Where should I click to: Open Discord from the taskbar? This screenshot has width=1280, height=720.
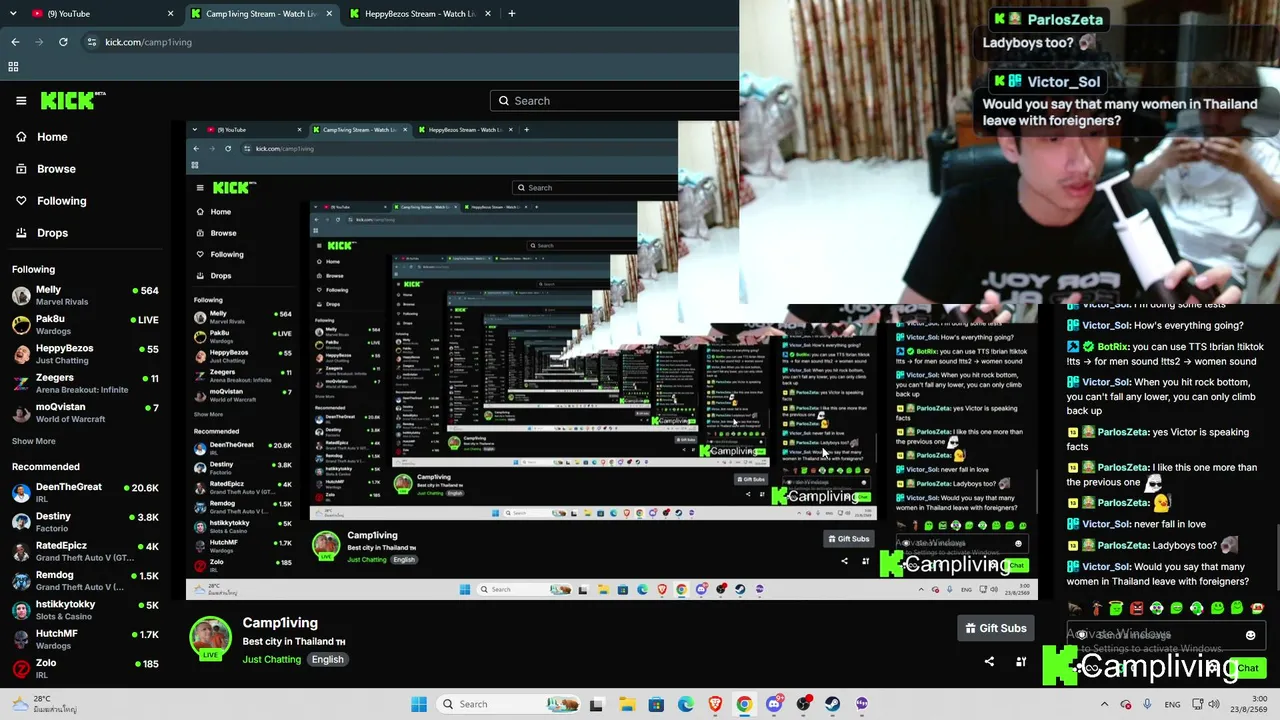click(774, 704)
